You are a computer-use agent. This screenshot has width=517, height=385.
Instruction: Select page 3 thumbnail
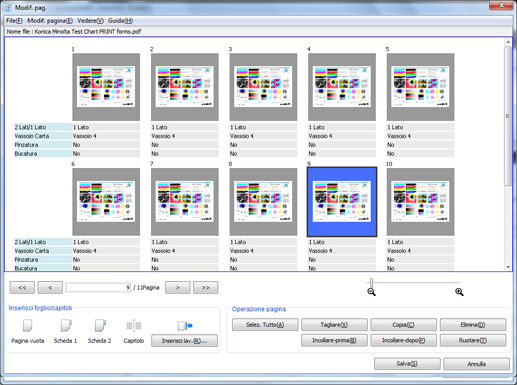(x=263, y=87)
